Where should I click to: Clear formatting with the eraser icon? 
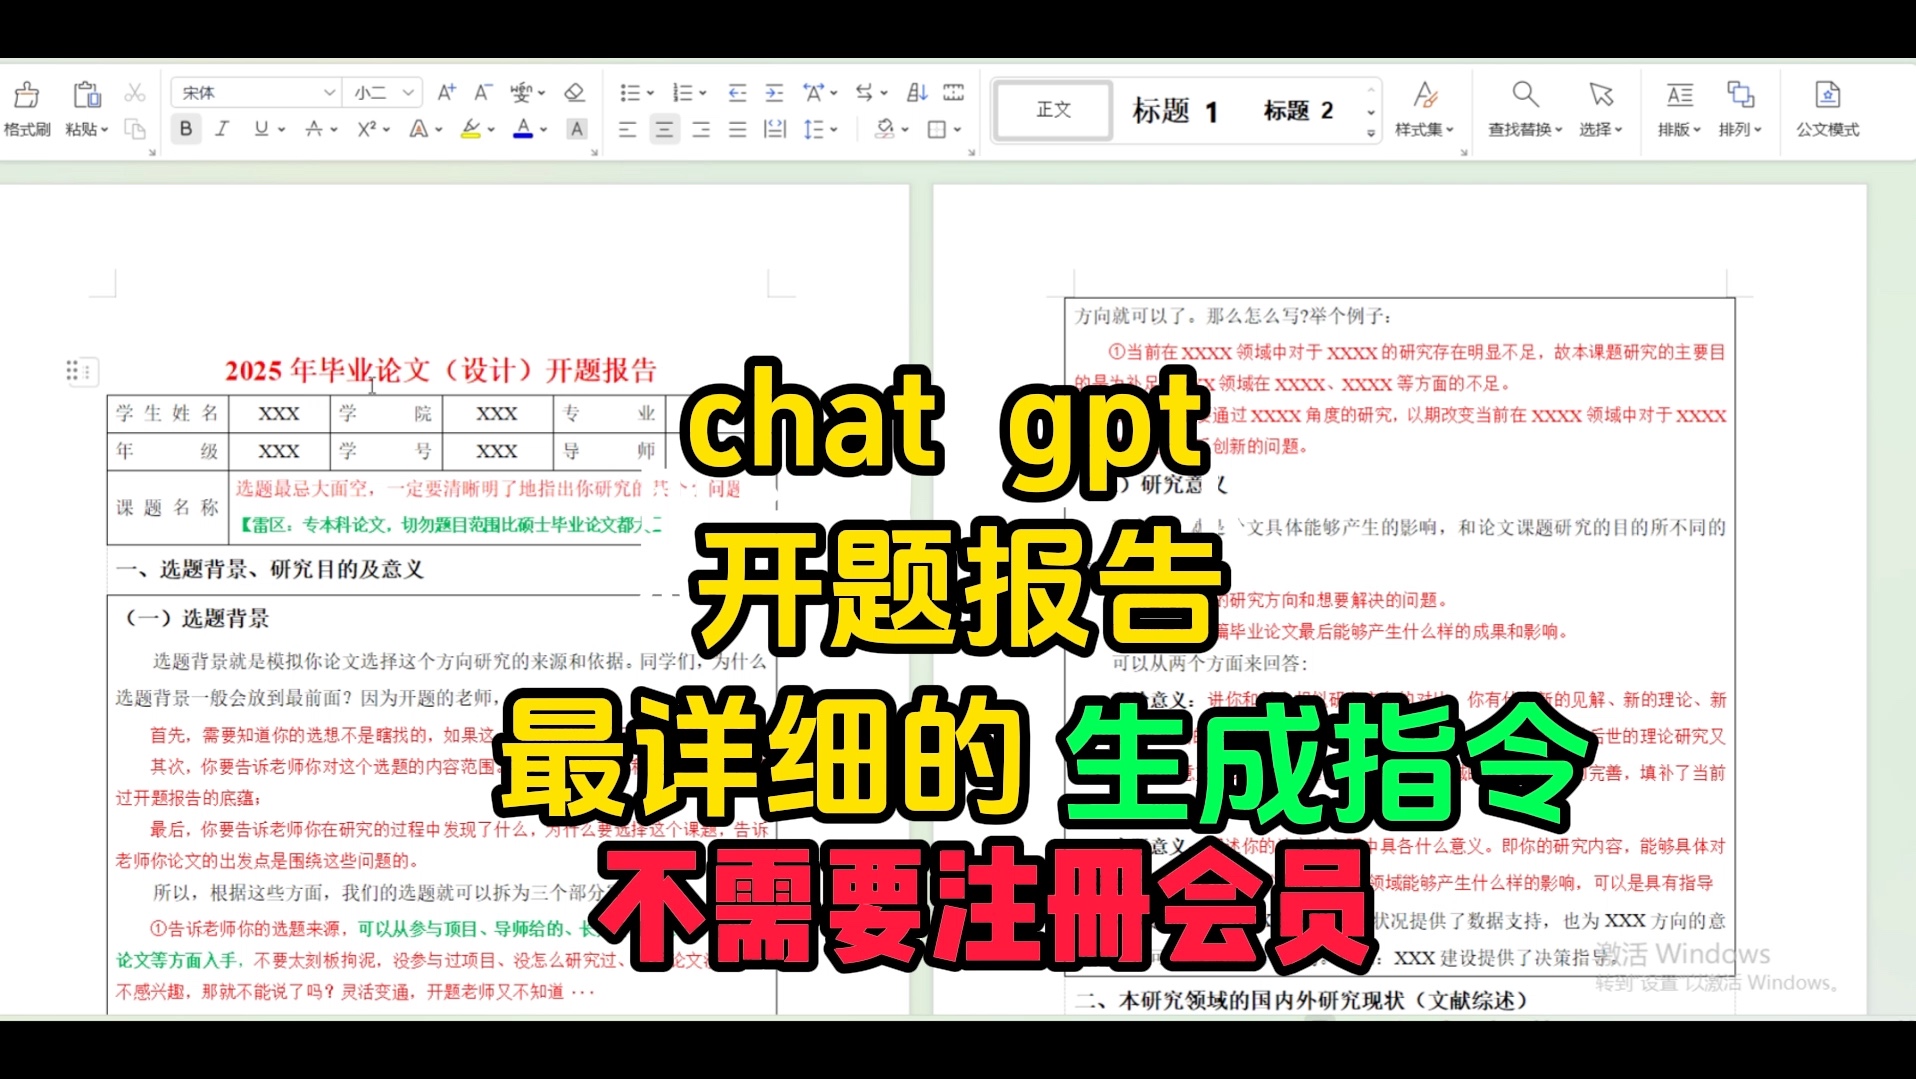574,93
